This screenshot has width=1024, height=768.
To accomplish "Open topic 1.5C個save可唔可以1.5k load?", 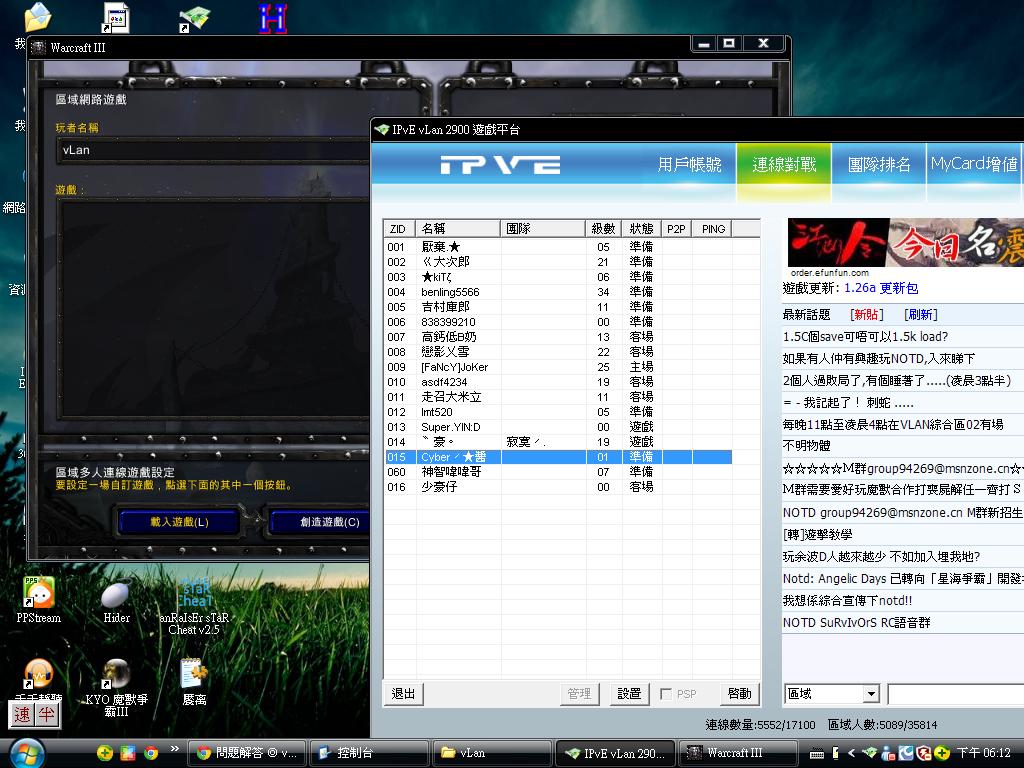I will pyautogui.click(x=865, y=337).
